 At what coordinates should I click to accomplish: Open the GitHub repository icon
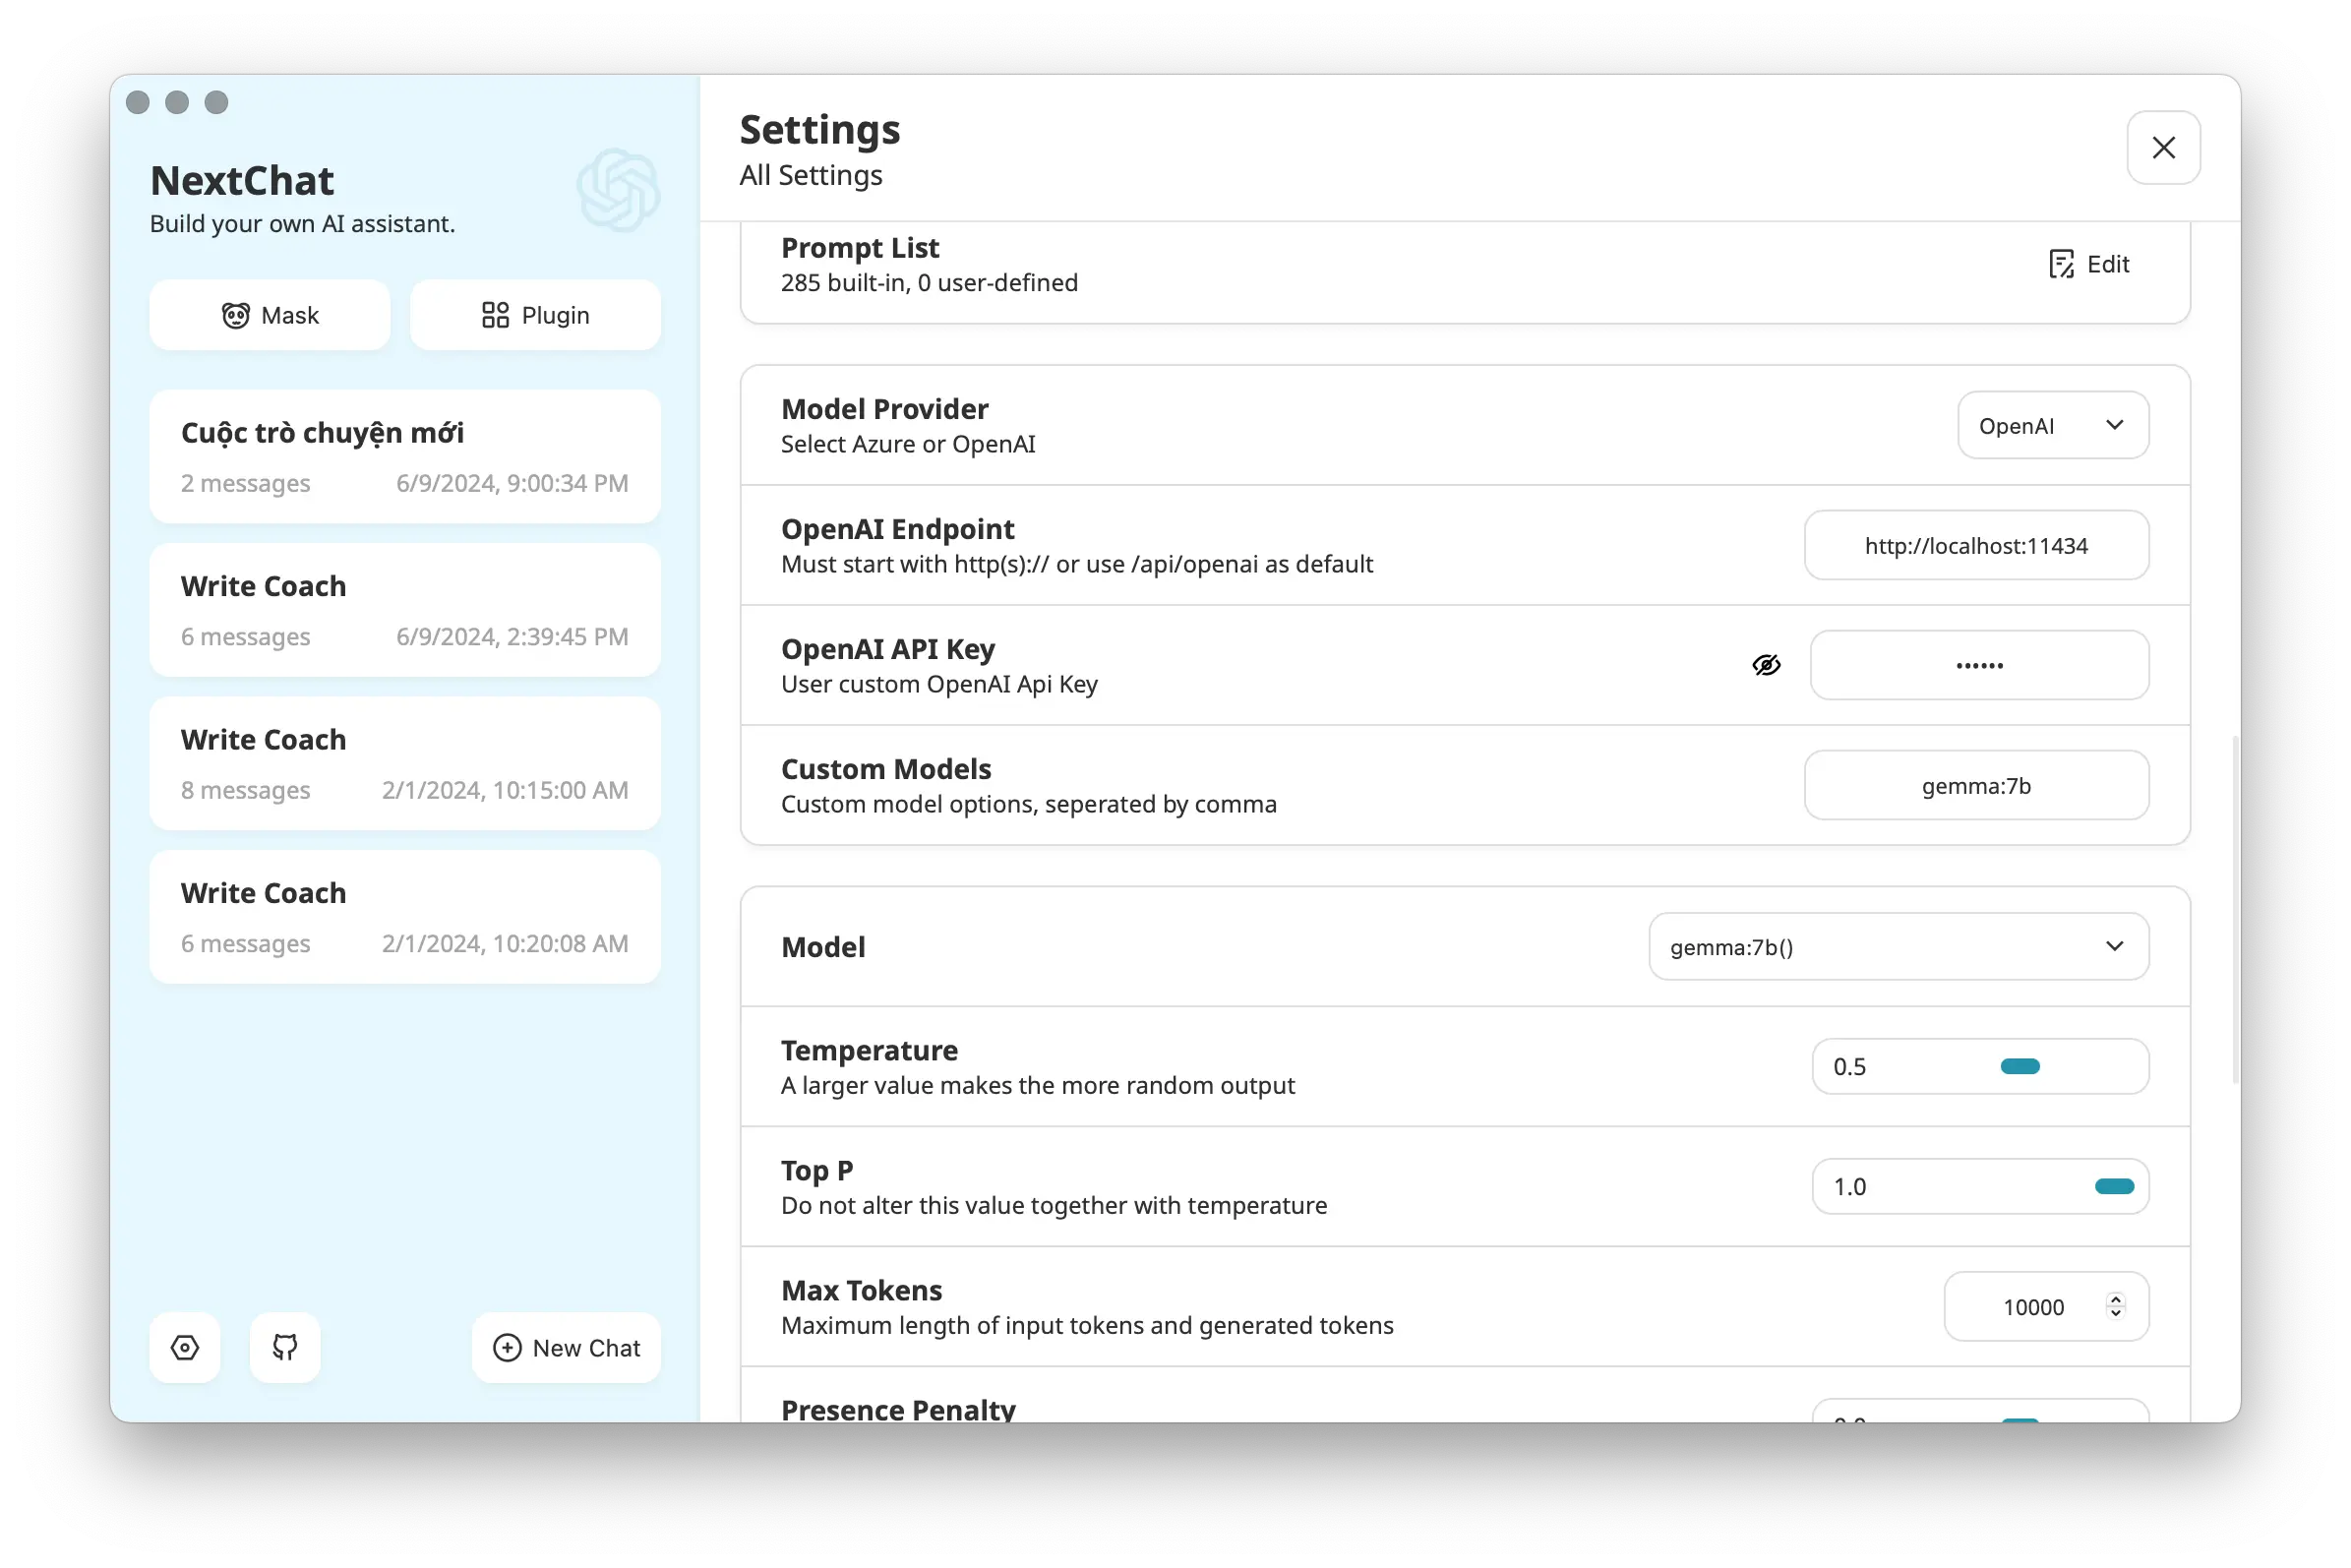coord(285,1347)
